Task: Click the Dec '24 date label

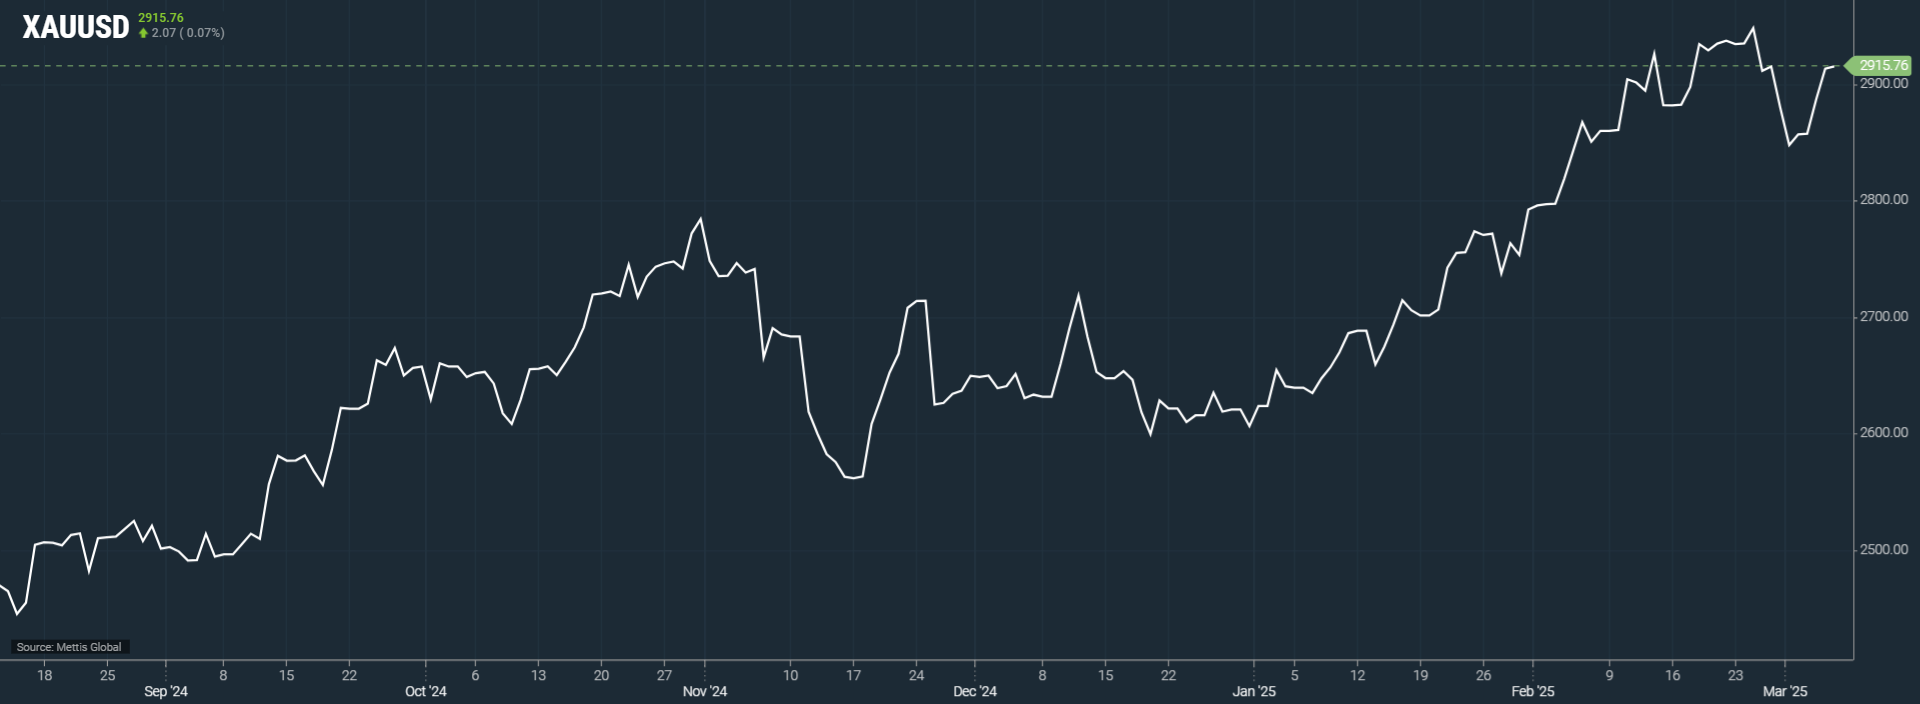Action: tap(975, 691)
